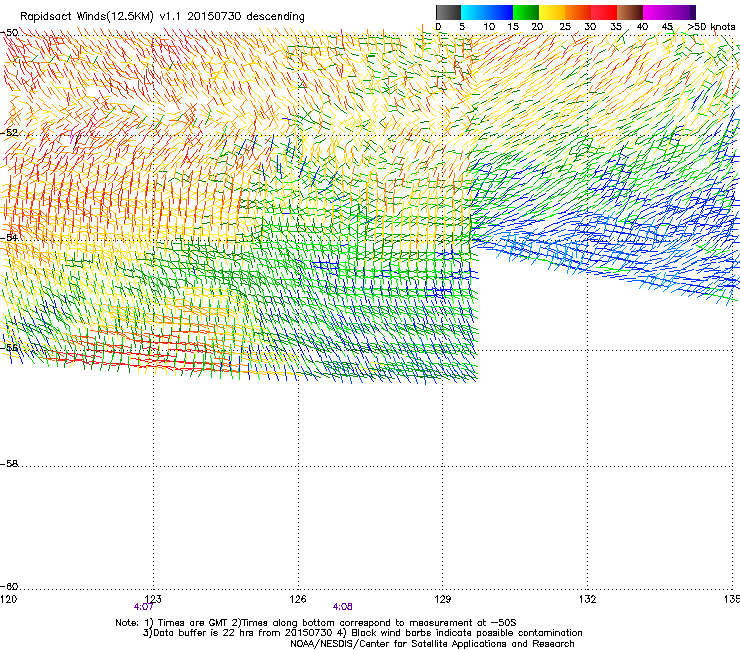Click the 'Times are GMT' note line
740x650 pixels.
pyautogui.click(x=315, y=623)
